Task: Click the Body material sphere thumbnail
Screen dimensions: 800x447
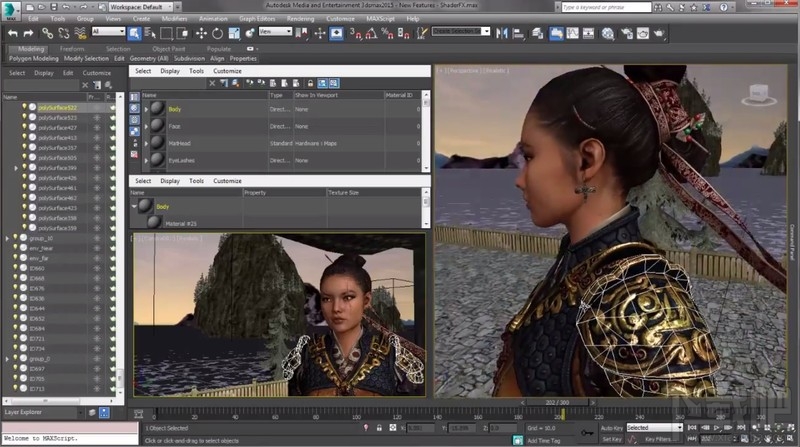Action: tap(159, 106)
